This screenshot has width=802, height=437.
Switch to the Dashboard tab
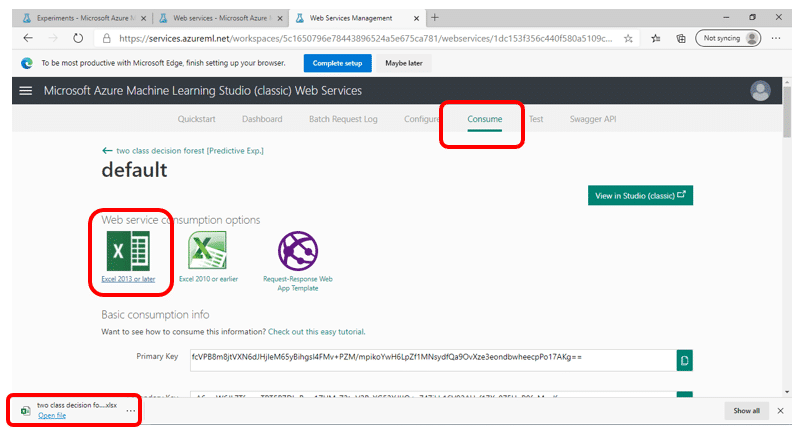click(262, 119)
